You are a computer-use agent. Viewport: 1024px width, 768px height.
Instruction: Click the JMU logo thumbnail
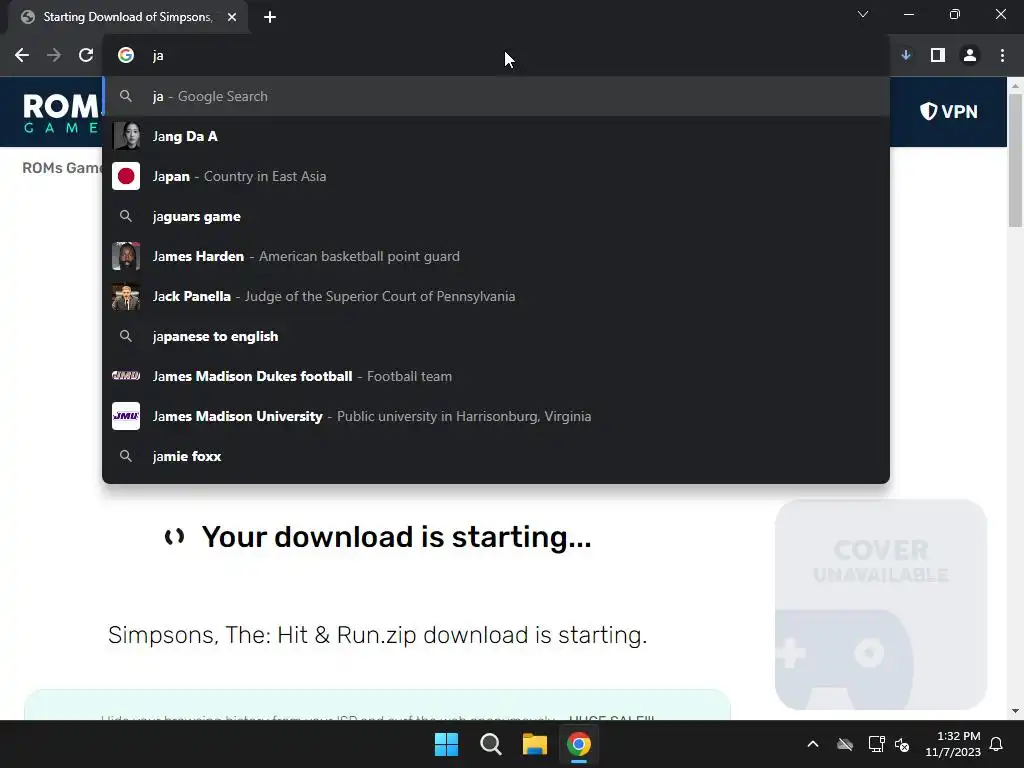[x=126, y=416]
